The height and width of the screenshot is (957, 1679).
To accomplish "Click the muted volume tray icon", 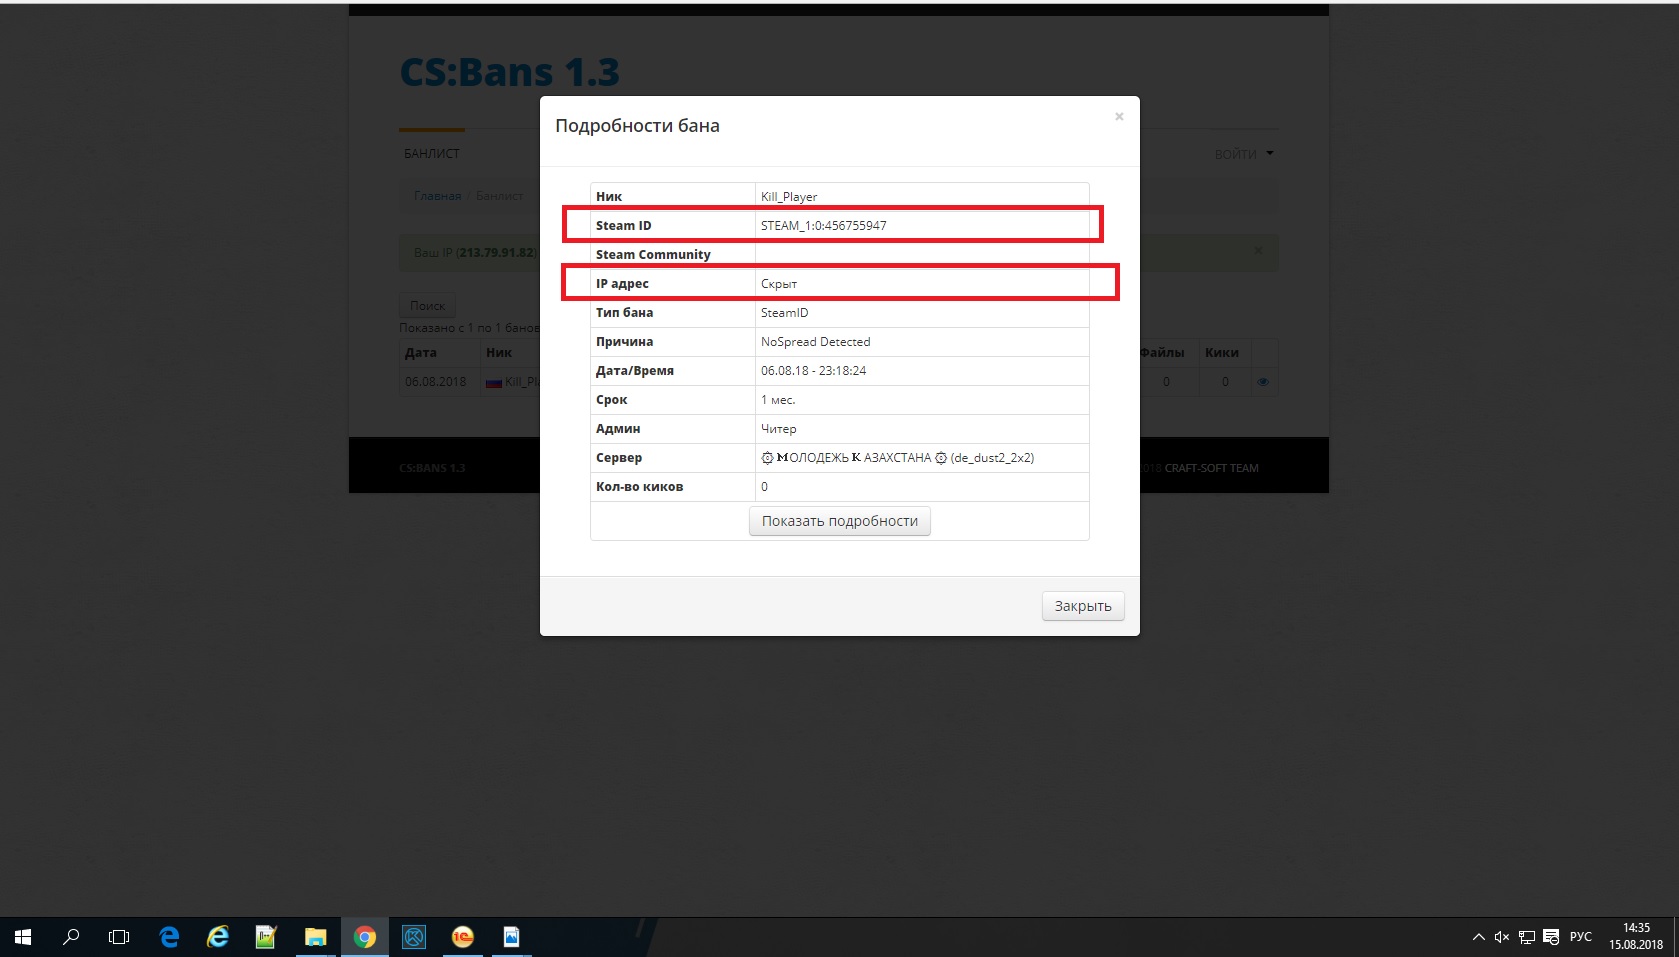I will coord(1502,937).
